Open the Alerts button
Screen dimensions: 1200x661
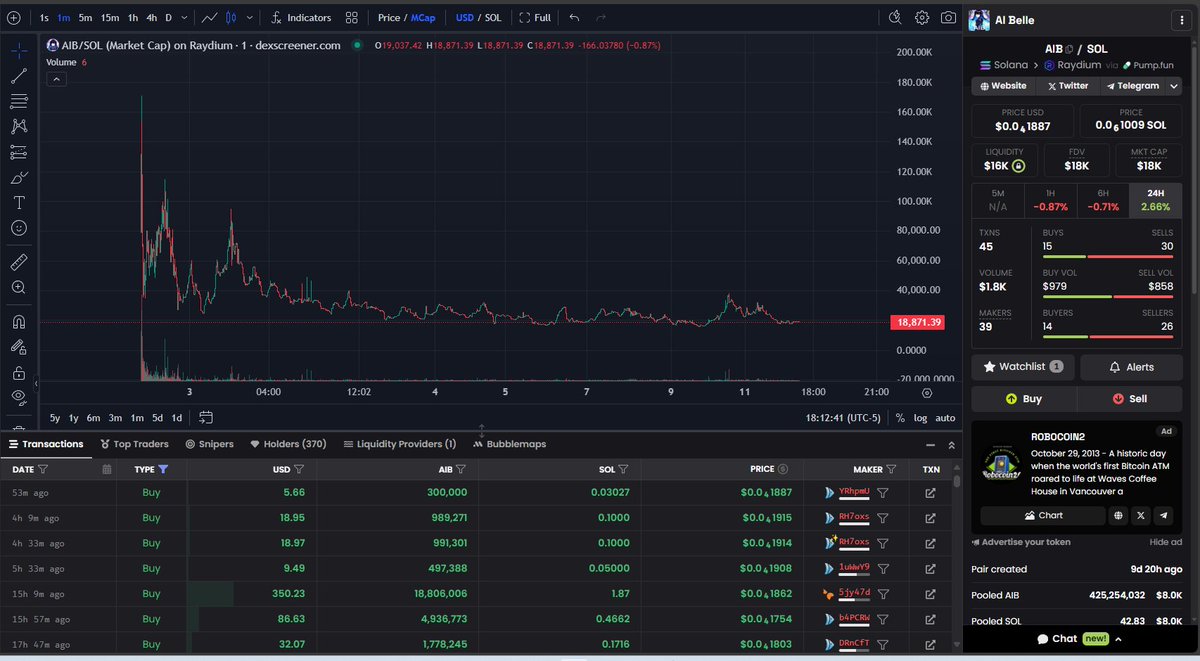1131,367
